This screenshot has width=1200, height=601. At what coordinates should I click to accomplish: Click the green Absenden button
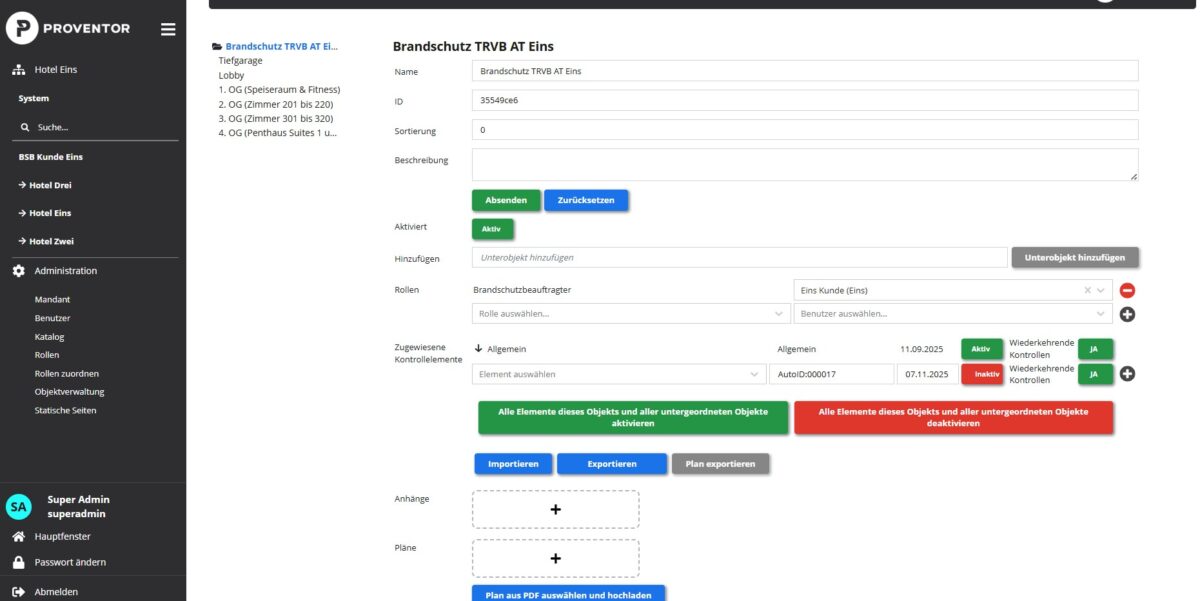pos(506,200)
